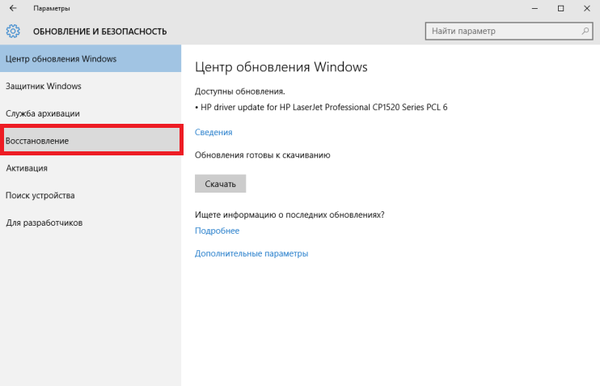Select 'Активация' in sidebar
Viewport: 600px width, 386px height.
pyautogui.click(x=90, y=168)
